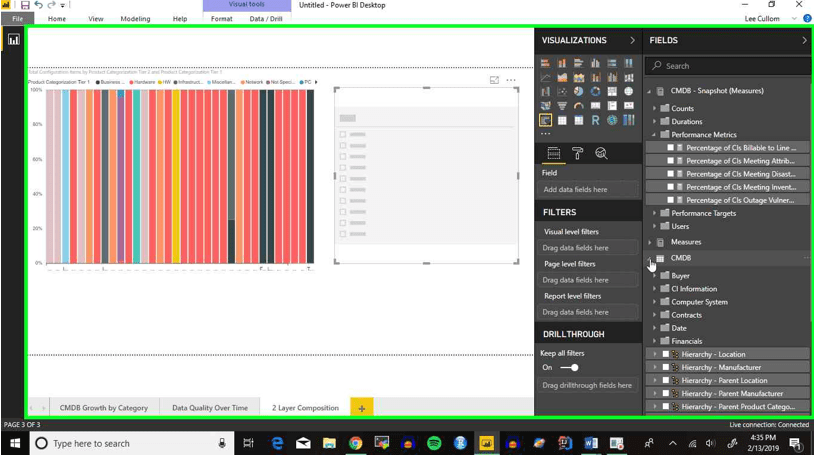Expand the Measures table
Viewport: 815px width, 456px height.
pyautogui.click(x=650, y=242)
